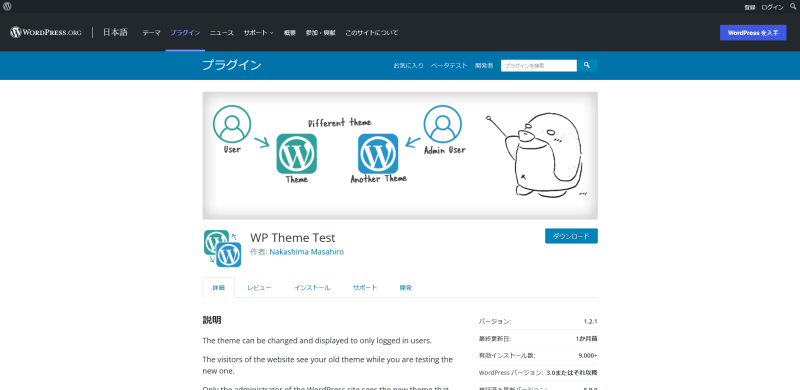Click the WordPress を入手 button
Image resolution: width=800 pixels, height=390 pixels.
click(753, 33)
